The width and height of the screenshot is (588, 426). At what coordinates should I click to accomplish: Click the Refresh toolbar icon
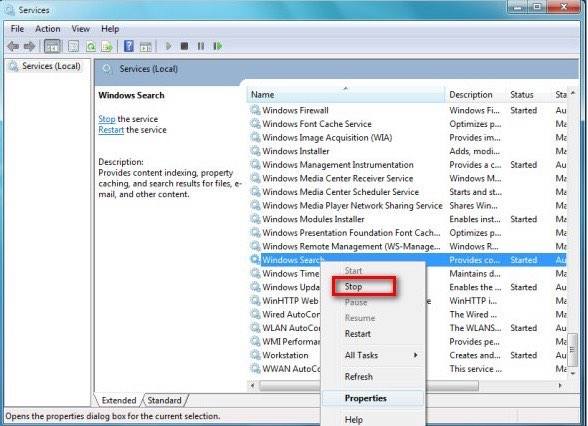[91, 46]
